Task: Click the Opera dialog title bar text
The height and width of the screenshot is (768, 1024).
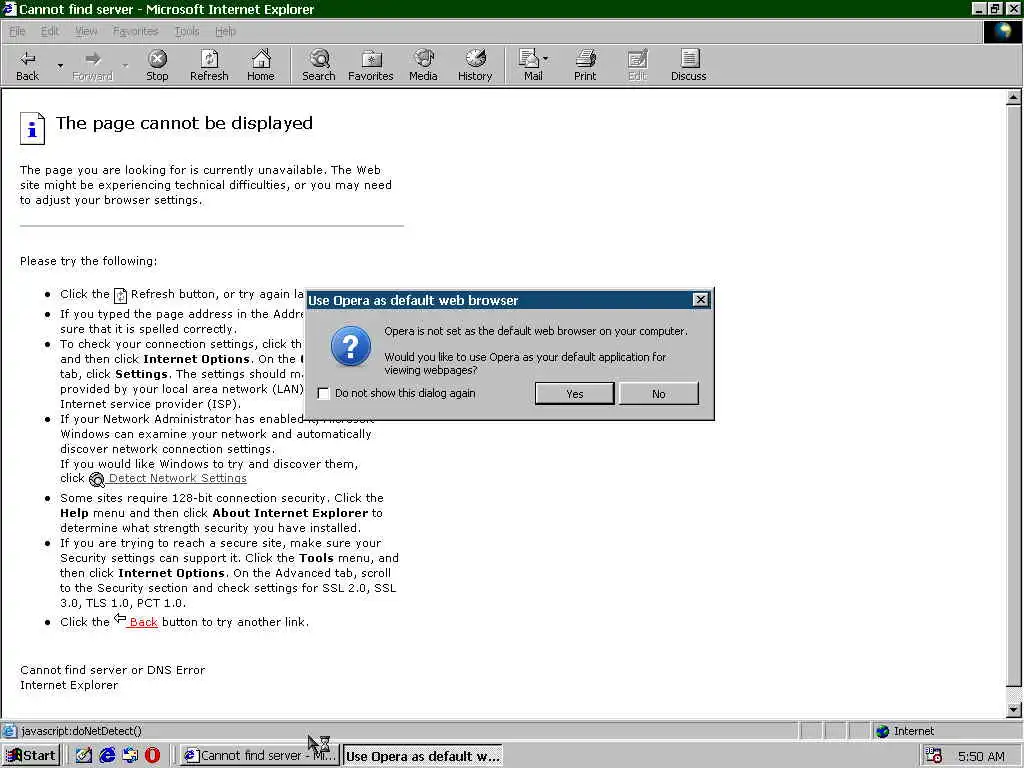Action: (x=413, y=300)
